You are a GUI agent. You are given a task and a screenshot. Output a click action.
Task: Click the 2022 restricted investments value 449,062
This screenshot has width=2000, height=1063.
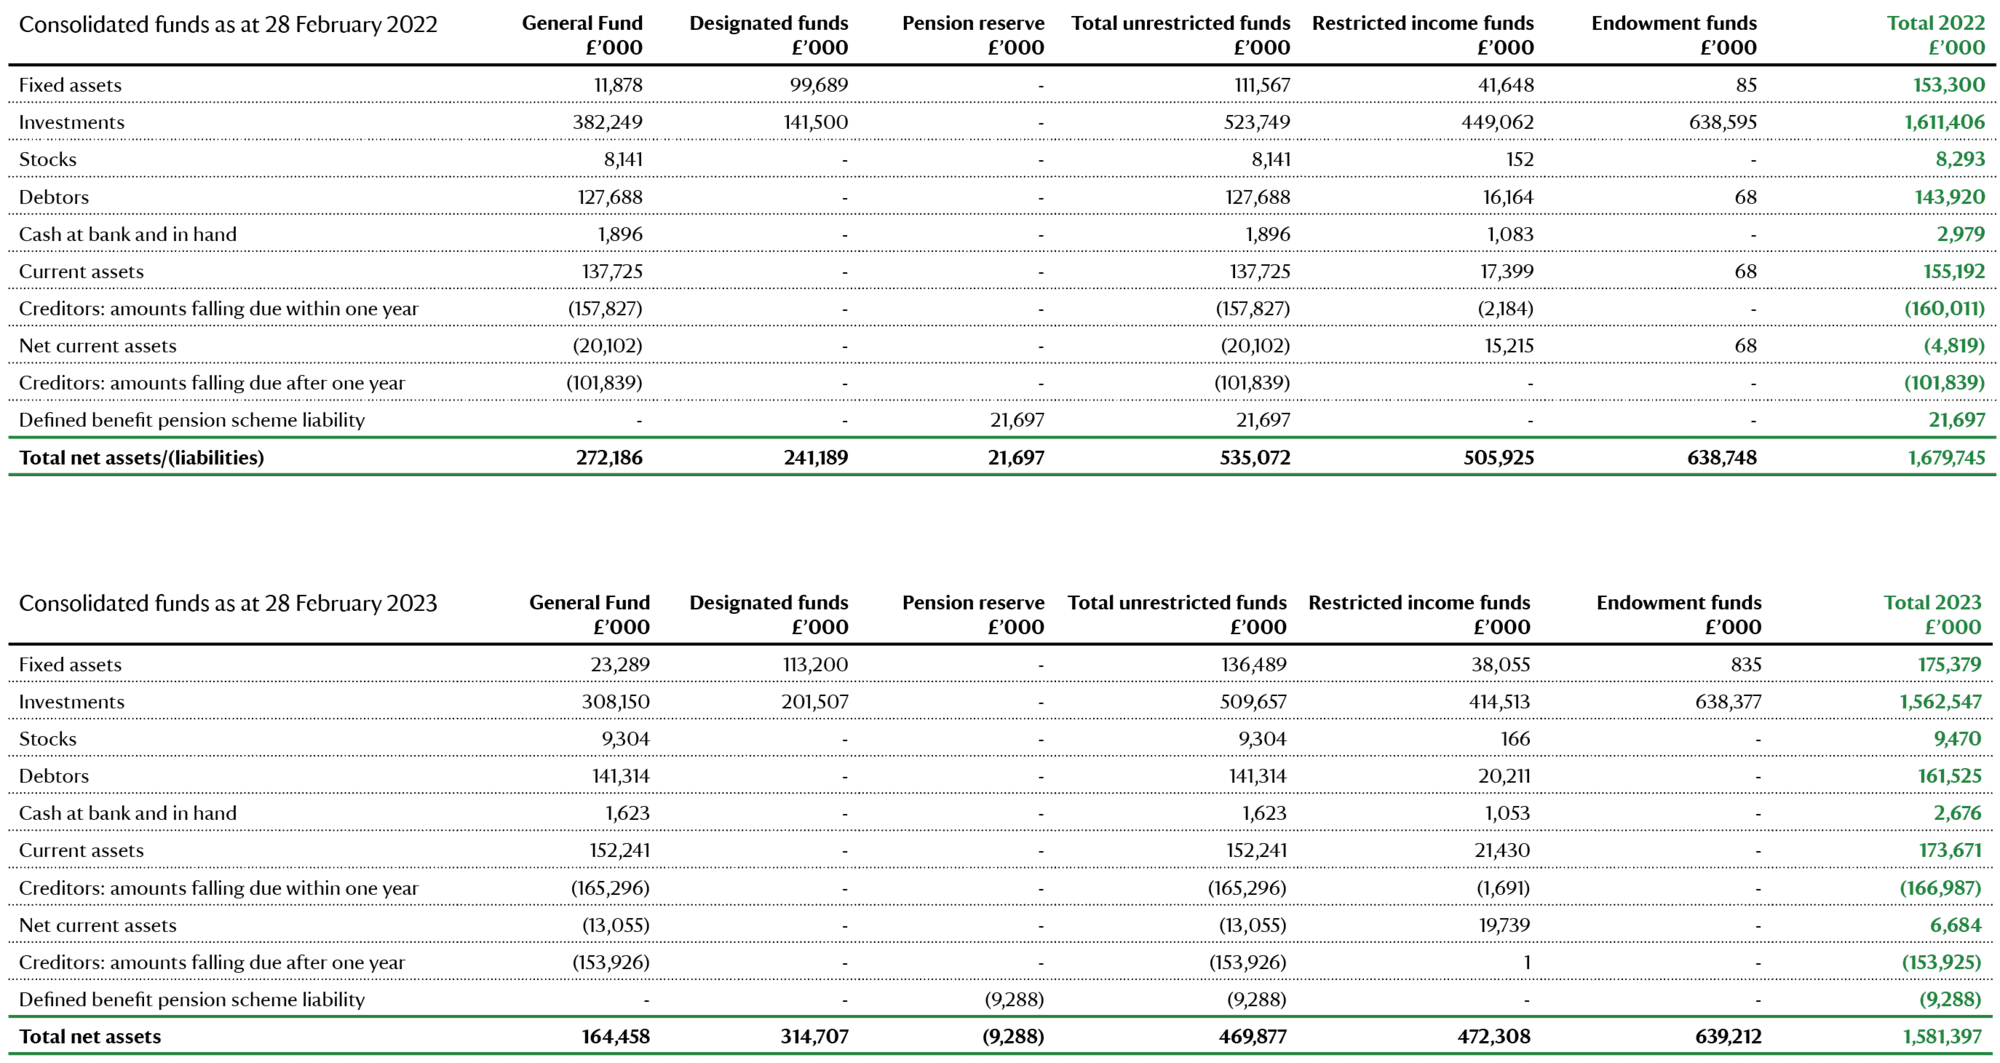(x=1497, y=122)
